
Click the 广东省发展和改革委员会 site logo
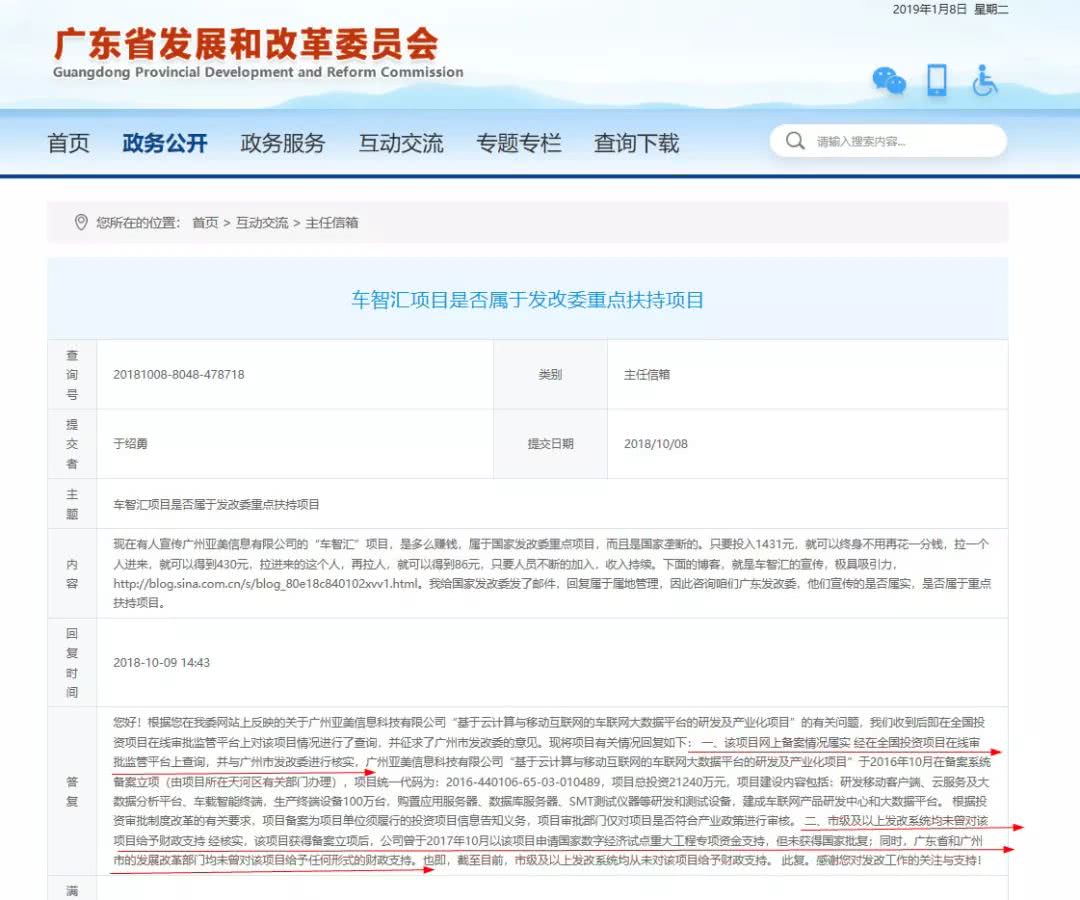[x=246, y=45]
